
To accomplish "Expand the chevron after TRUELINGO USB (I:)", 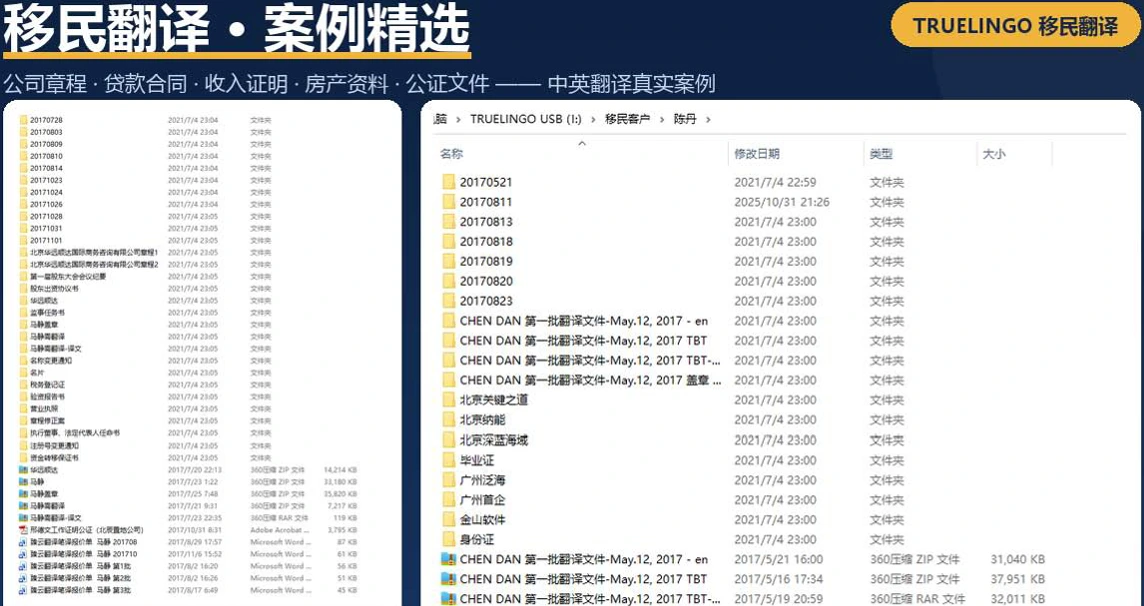I will (593, 119).
